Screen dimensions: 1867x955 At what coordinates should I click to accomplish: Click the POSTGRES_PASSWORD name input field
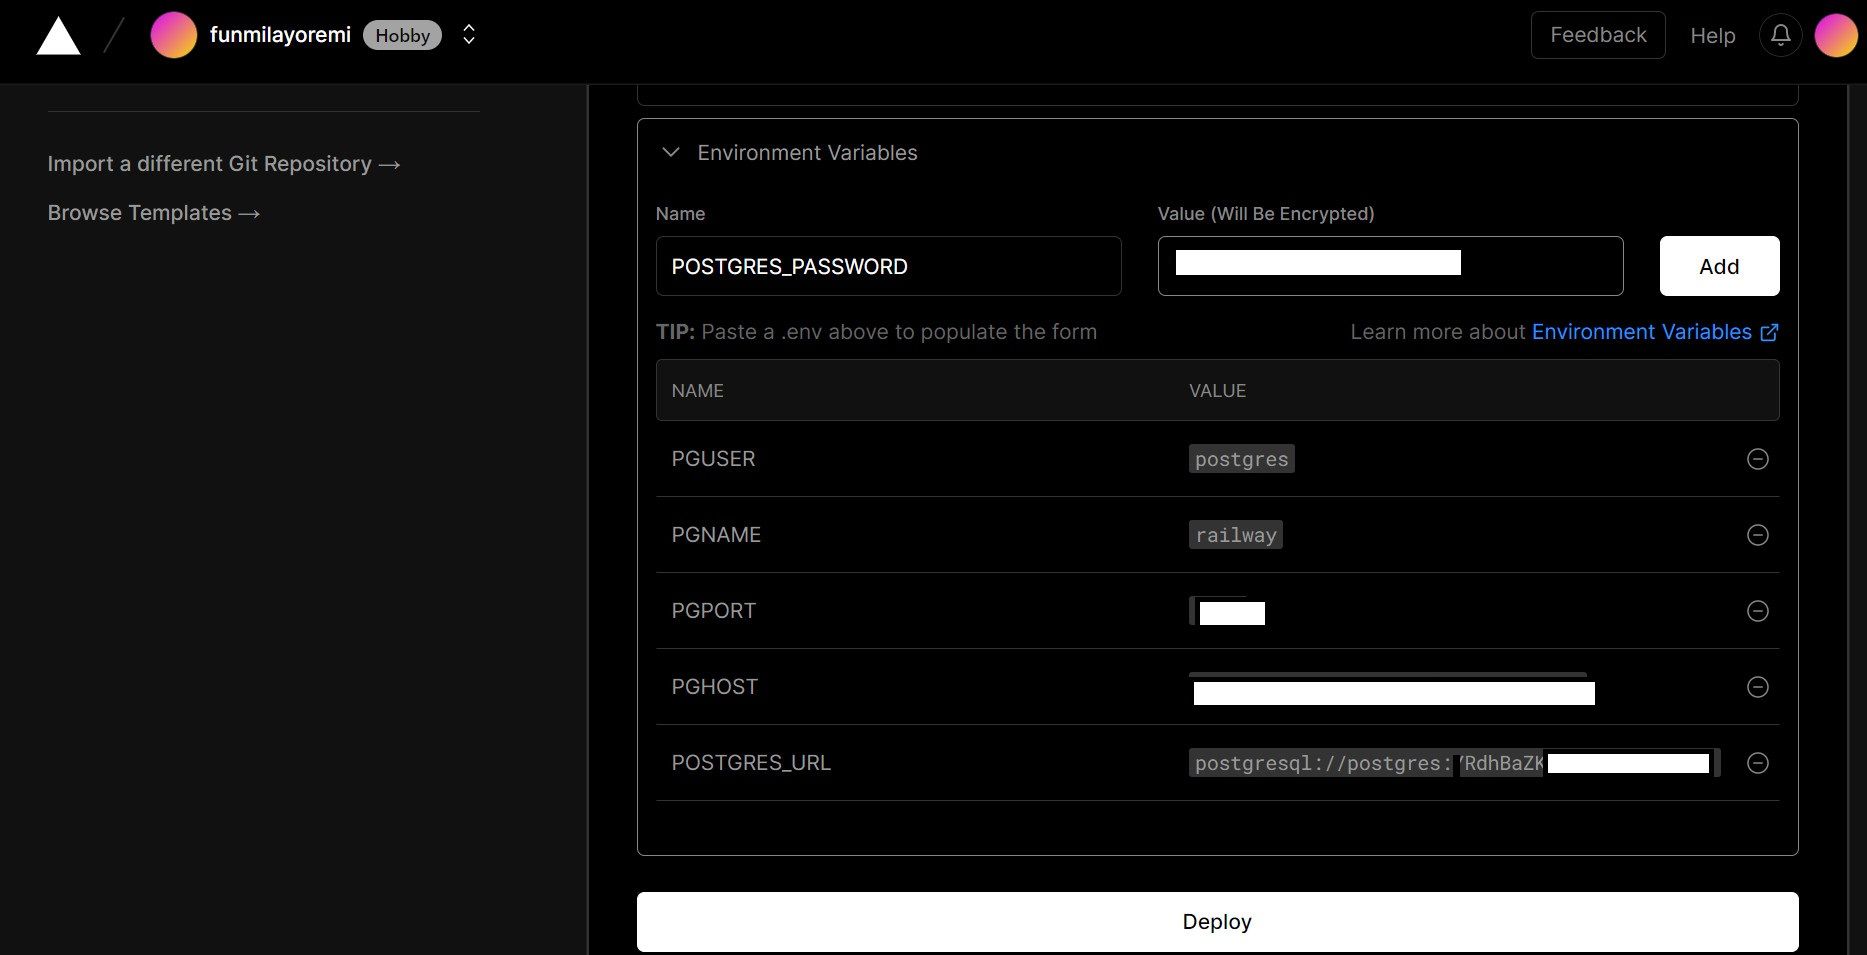coord(888,266)
